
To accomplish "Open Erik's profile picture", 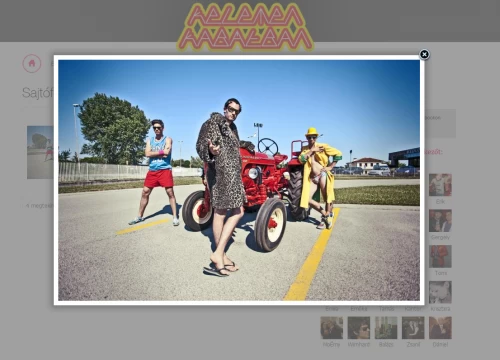I will pos(440,185).
